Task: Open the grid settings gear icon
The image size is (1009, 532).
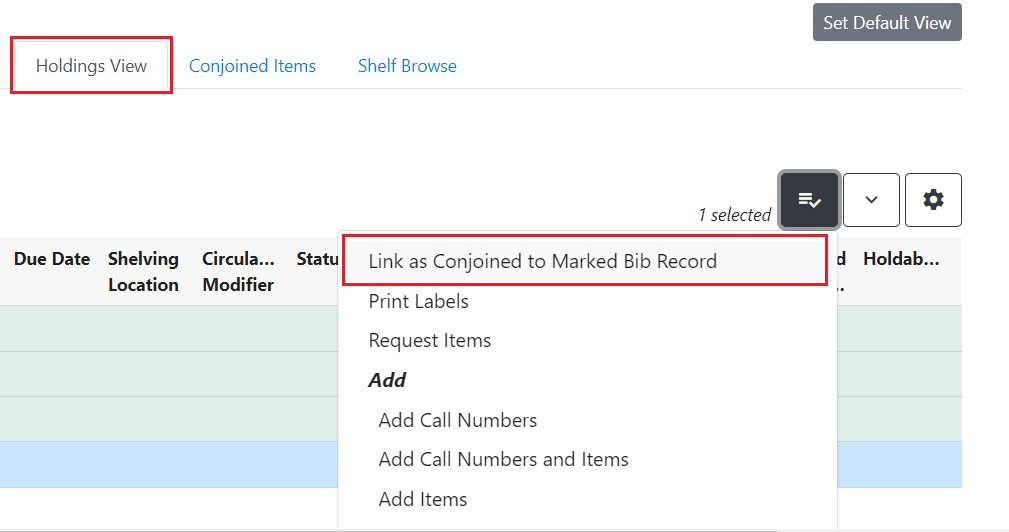Action: [x=933, y=200]
